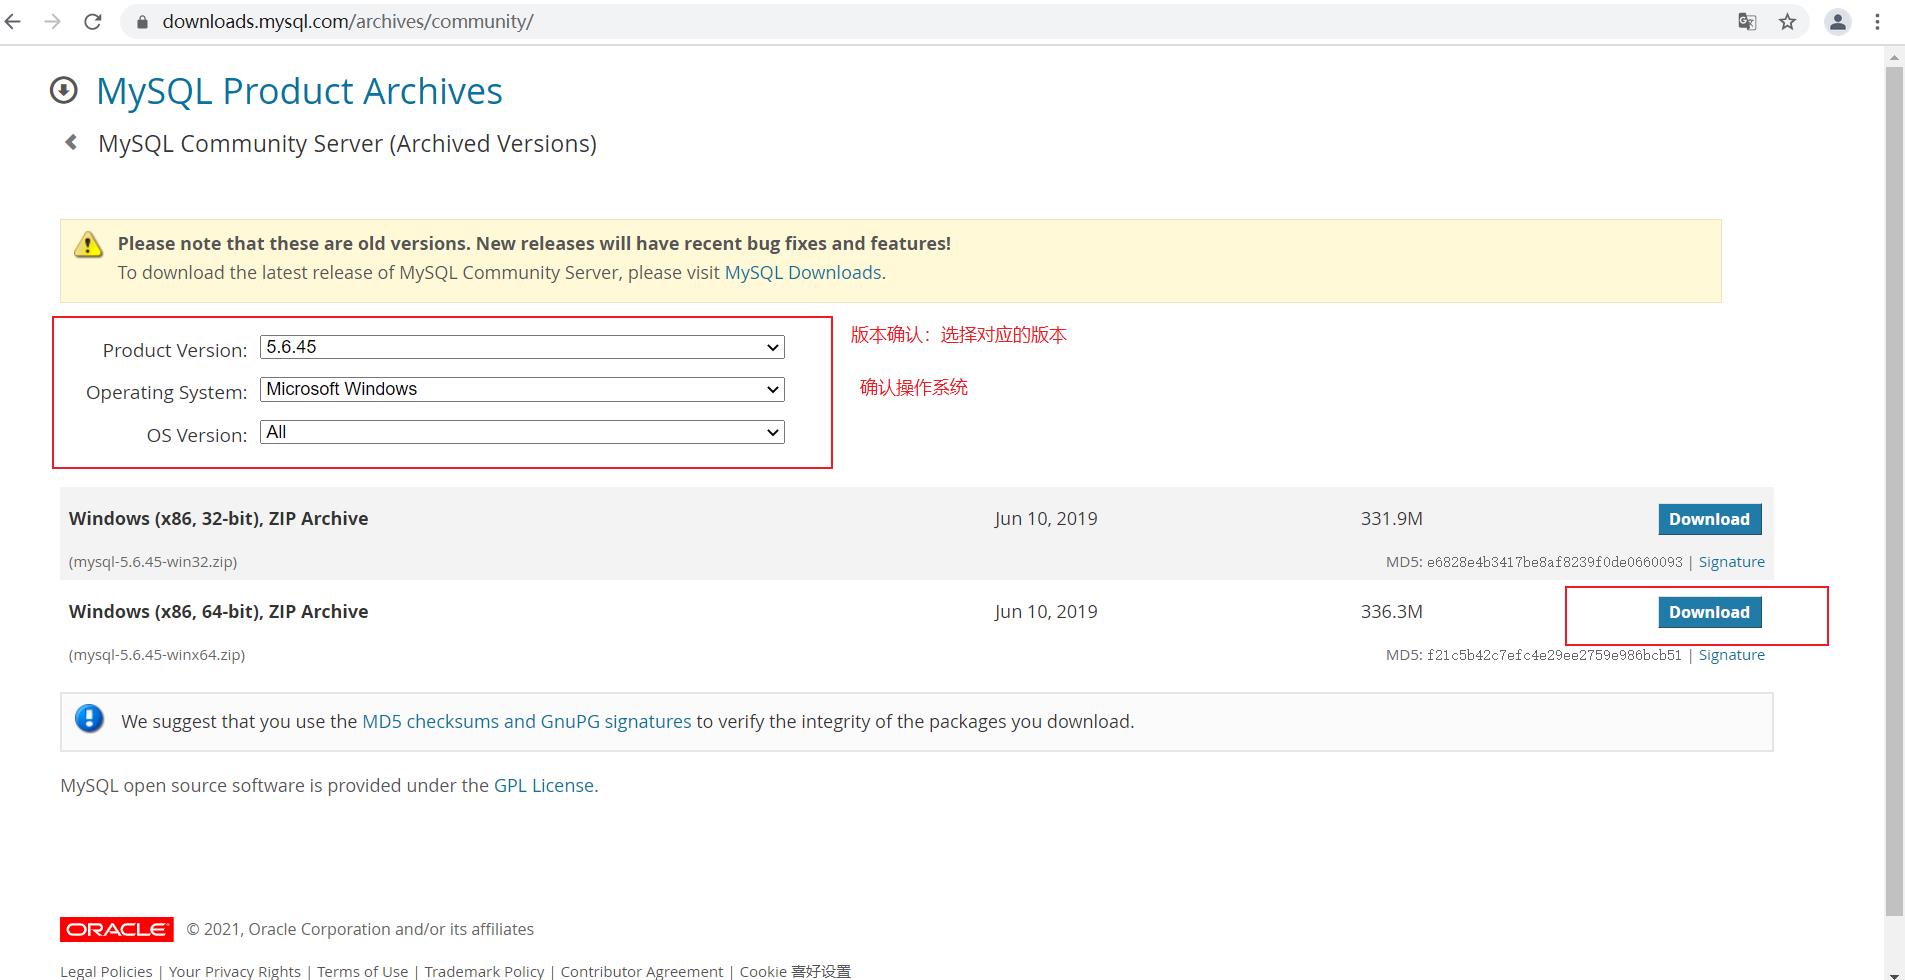This screenshot has width=1905, height=980.
Task: Open Signature link for win32 zip
Action: (x=1731, y=562)
